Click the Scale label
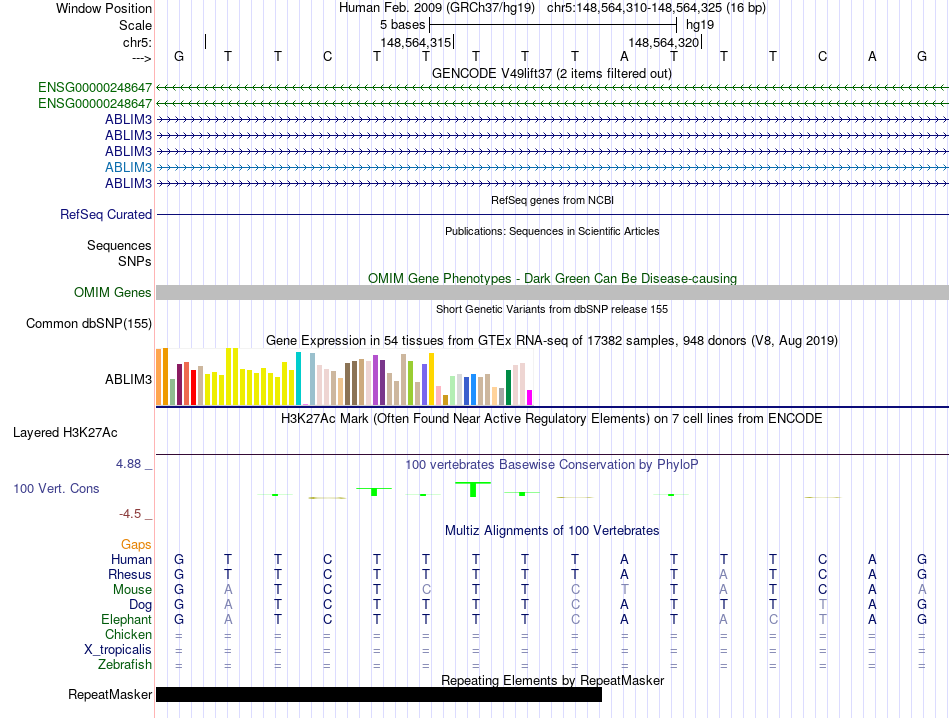 [x=135, y=25]
